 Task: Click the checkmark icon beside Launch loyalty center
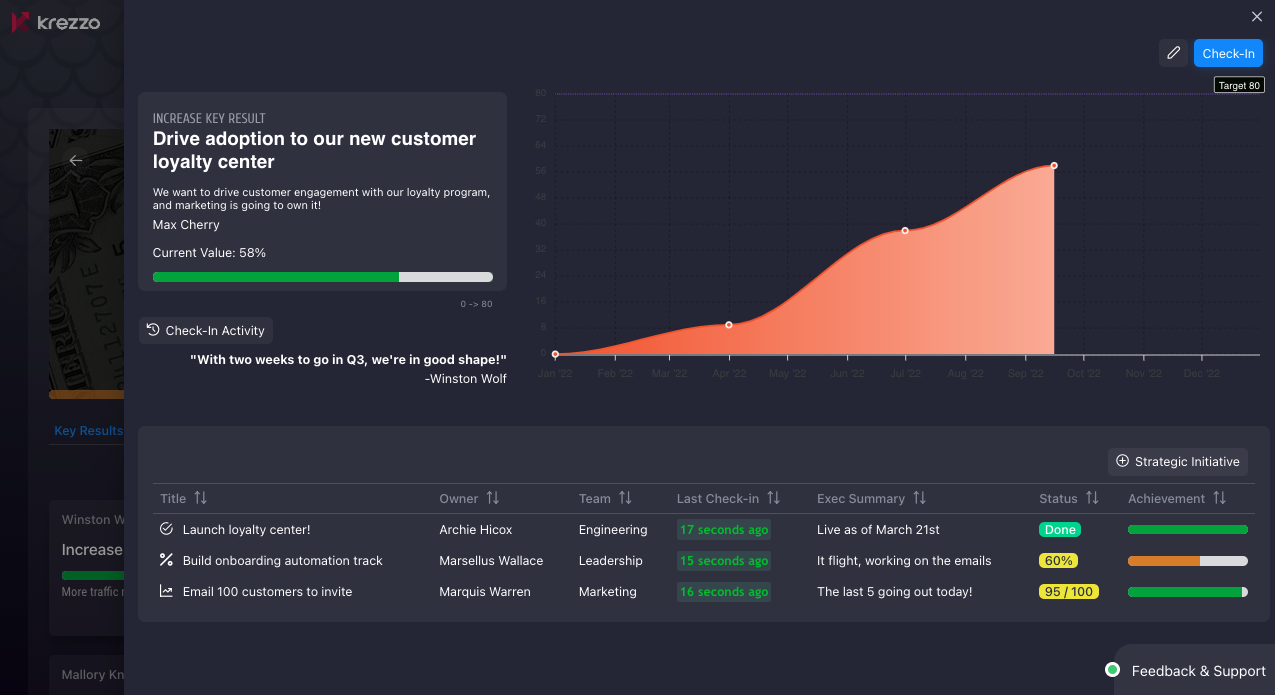coord(167,529)
